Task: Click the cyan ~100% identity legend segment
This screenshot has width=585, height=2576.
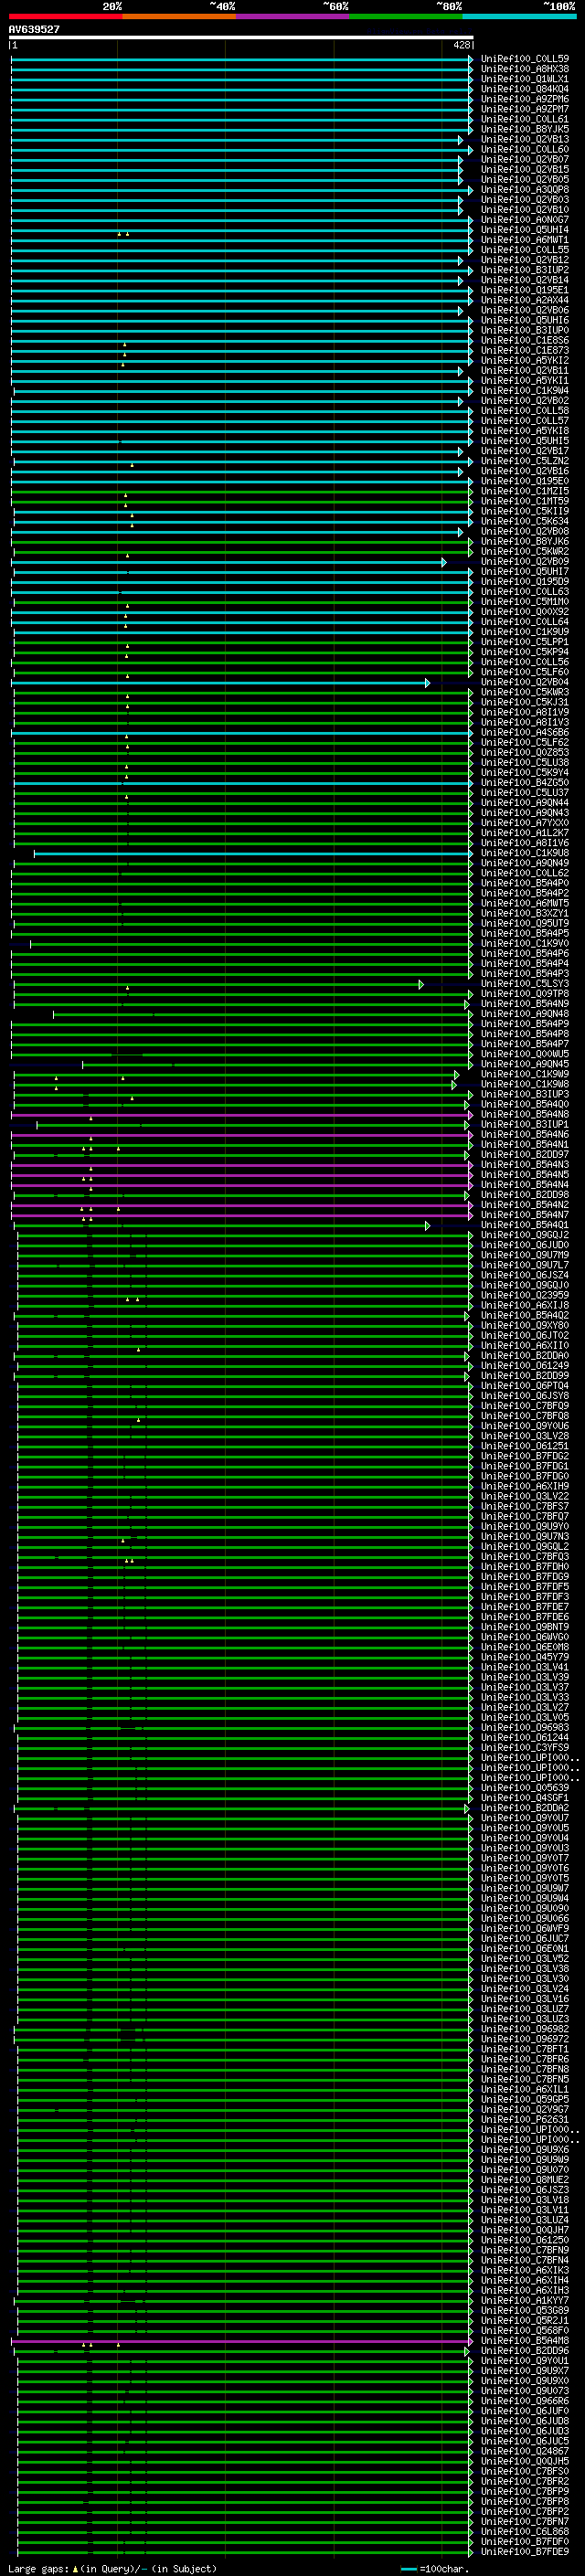Action: pyautogui.click(x=519, y=16)
